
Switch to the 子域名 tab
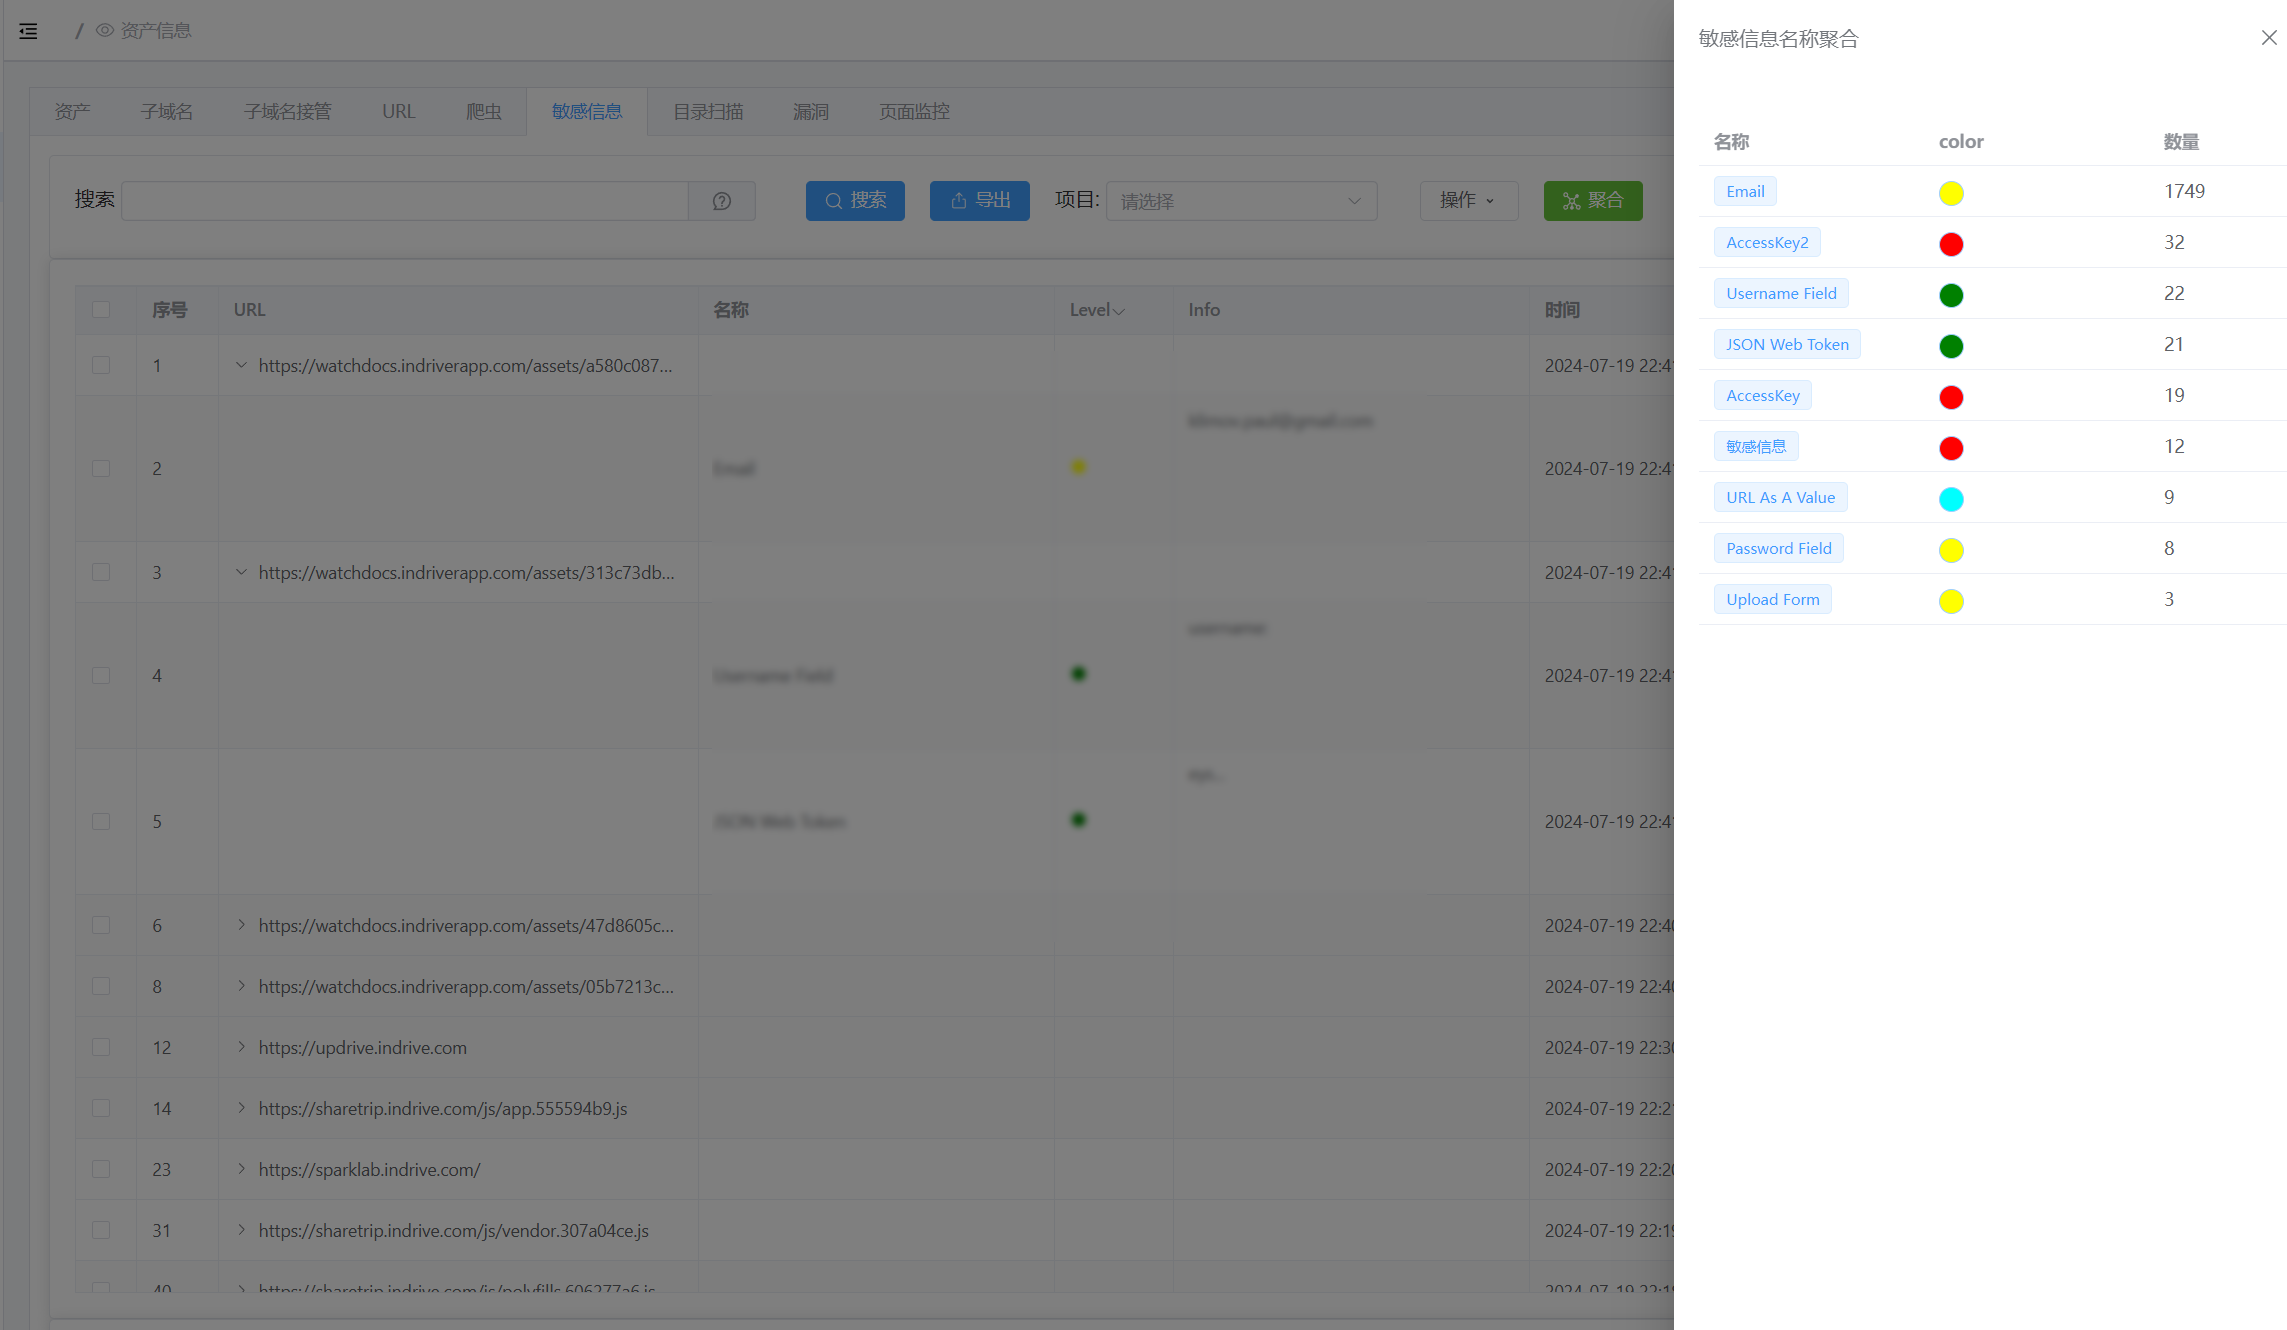(x=166, y=112)
